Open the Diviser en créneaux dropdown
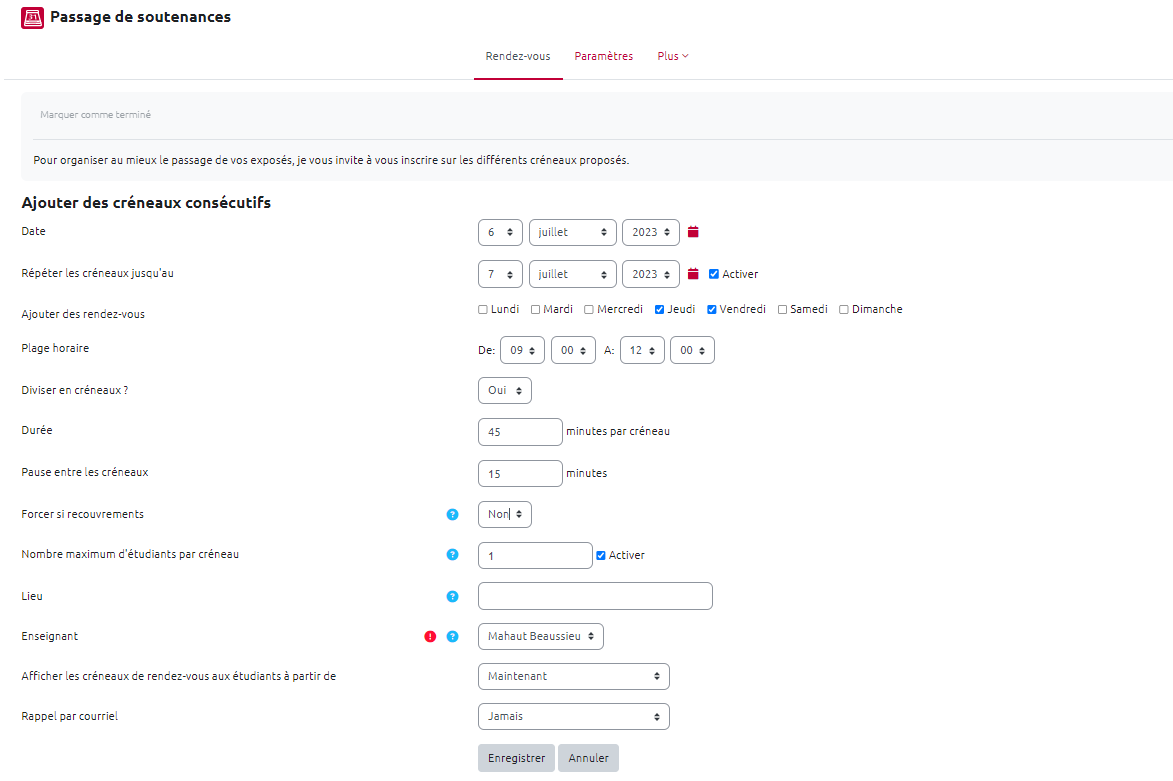1173x781 pixels. 505,391
